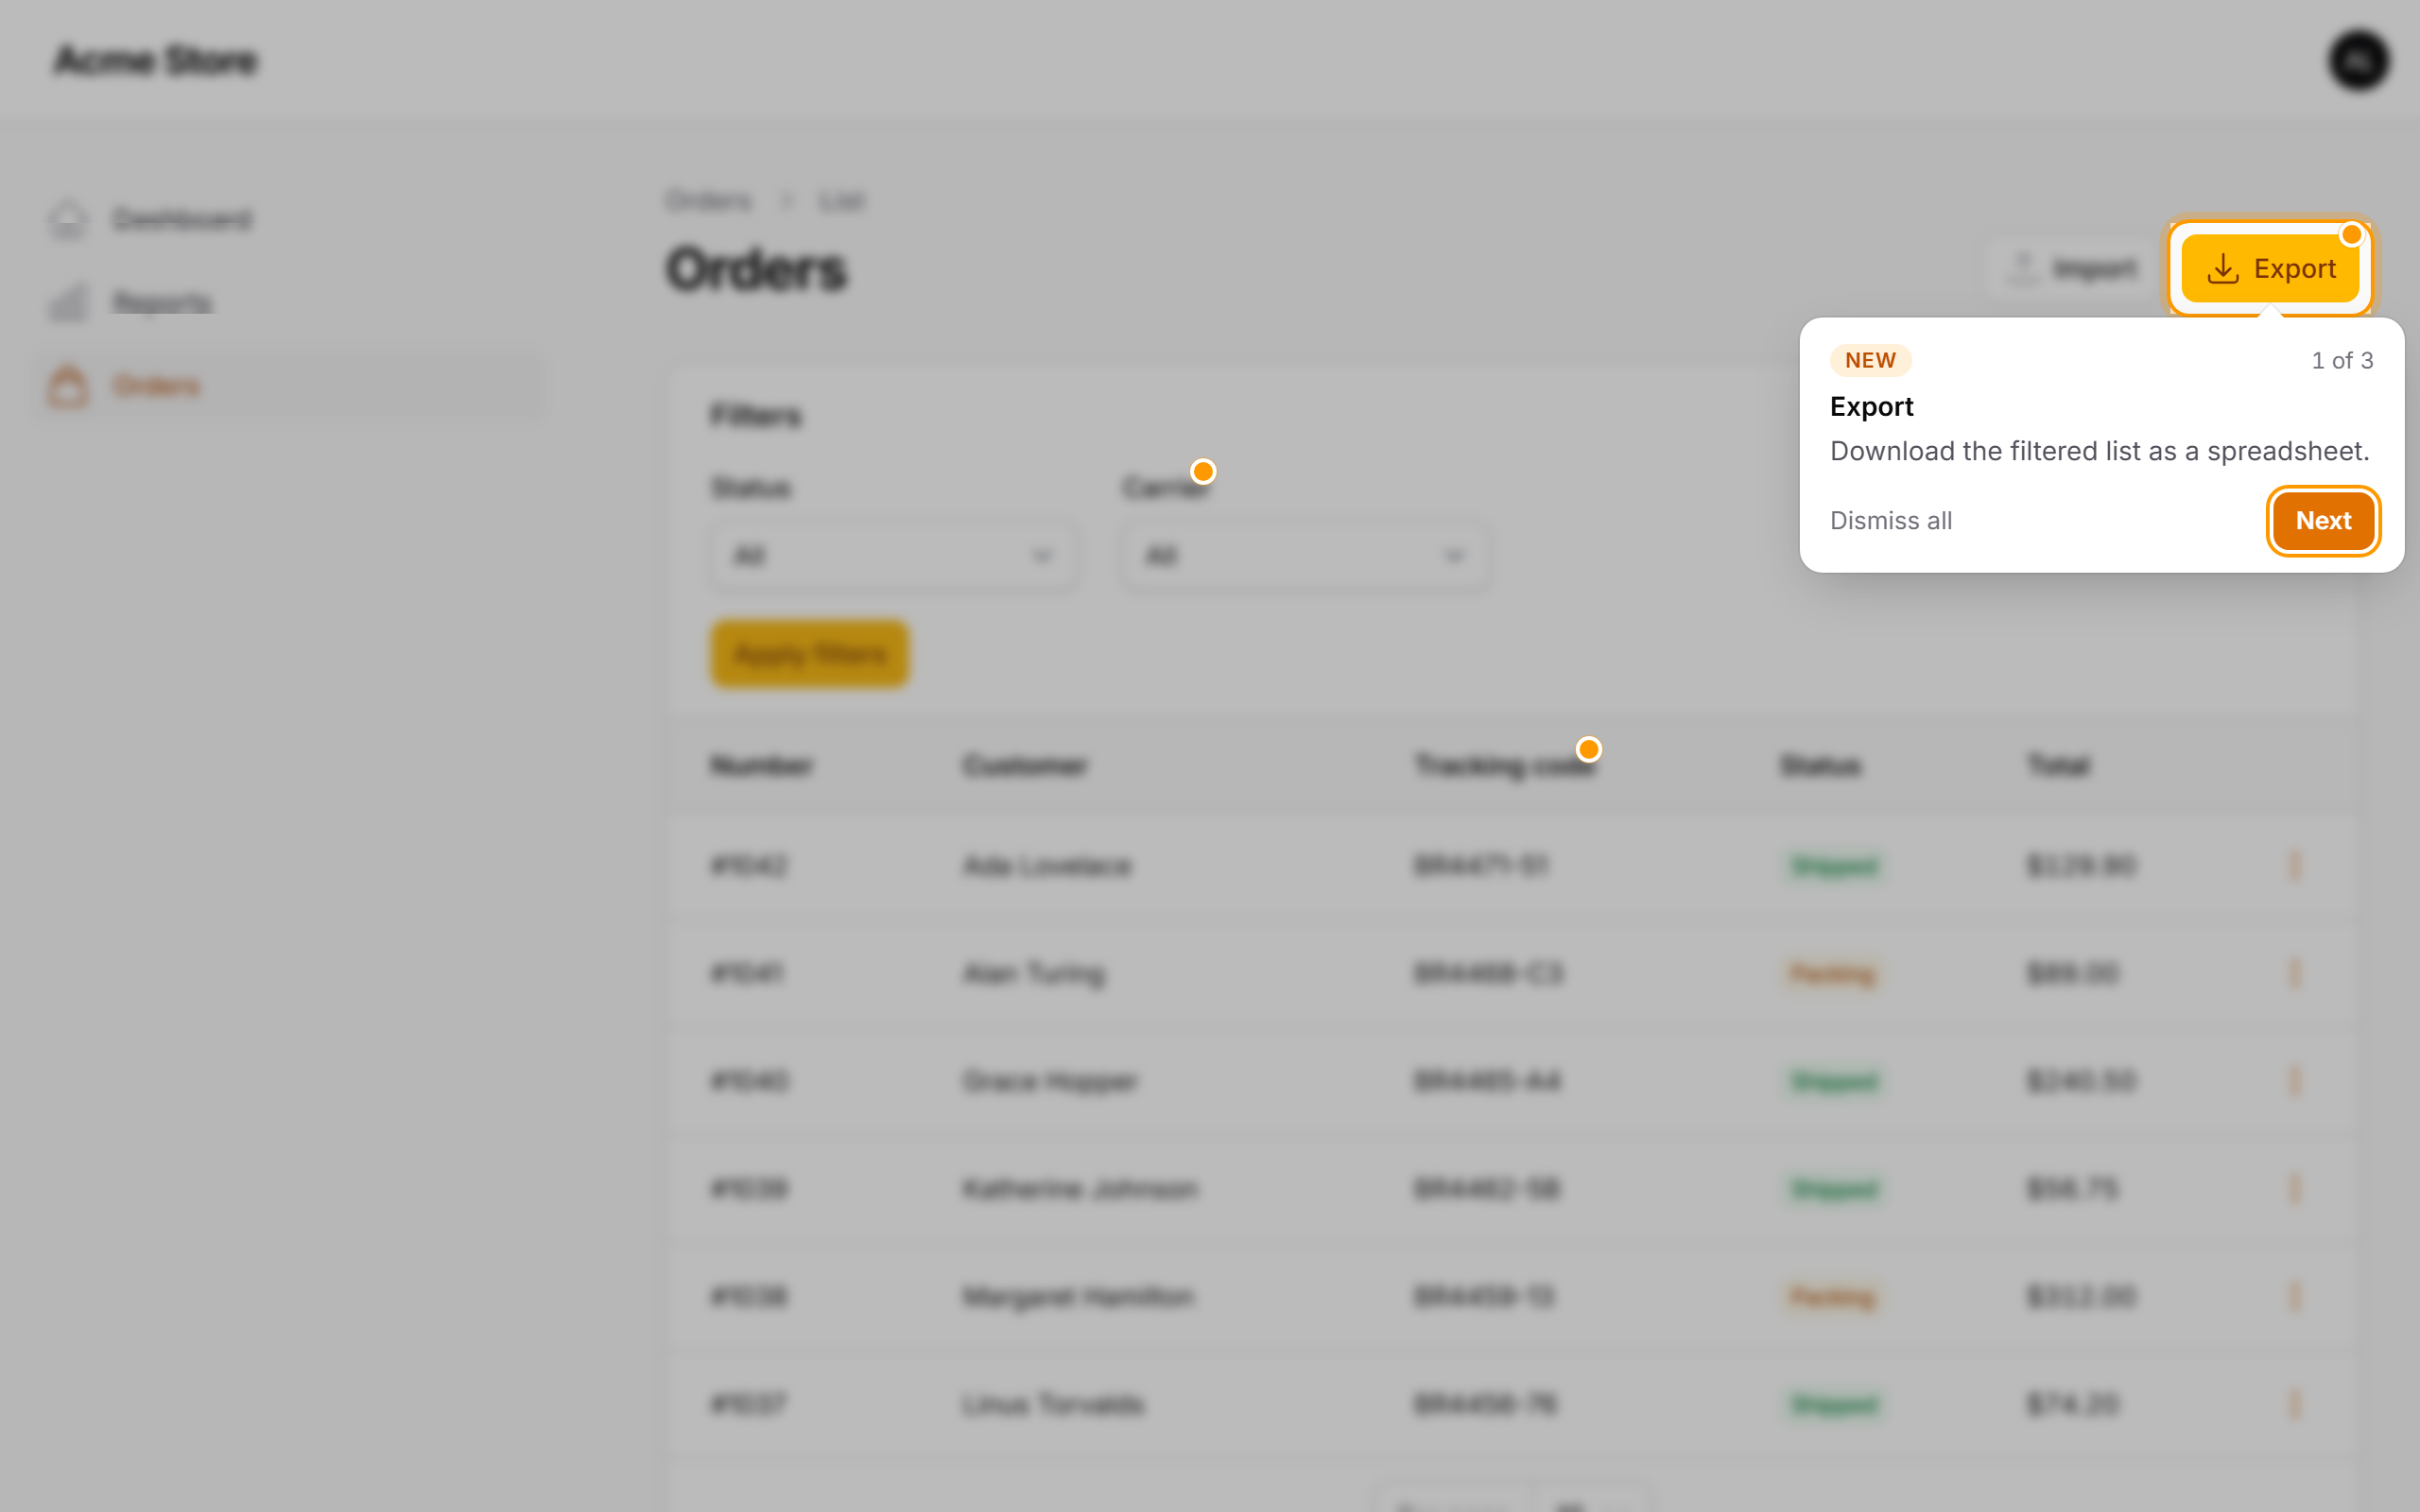This screenshot has width=2420, height=1512.
Task: Open the row actions menu for Grace Hopper's order
Action: click(2294, 1081)
